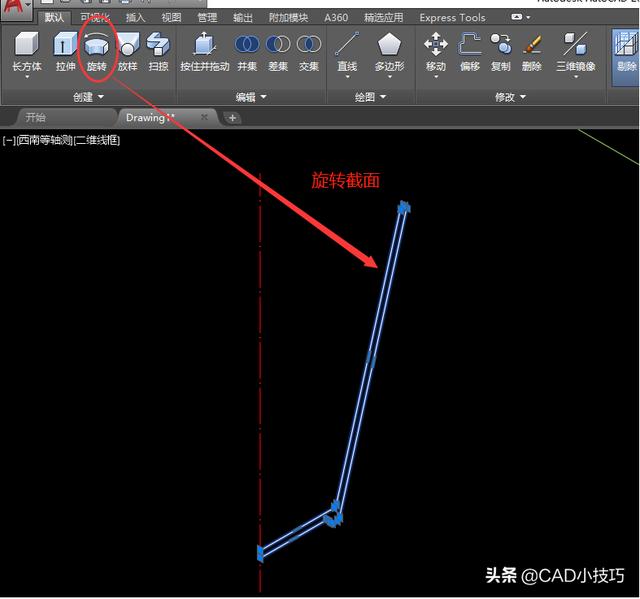Expand the 创建 panel flyout

88,97
